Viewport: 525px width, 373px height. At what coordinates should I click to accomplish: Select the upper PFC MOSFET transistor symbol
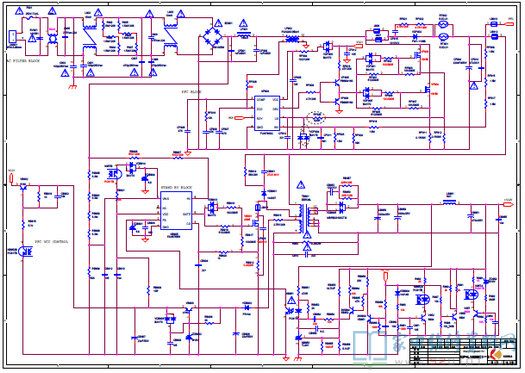click(x=417, y=55)
